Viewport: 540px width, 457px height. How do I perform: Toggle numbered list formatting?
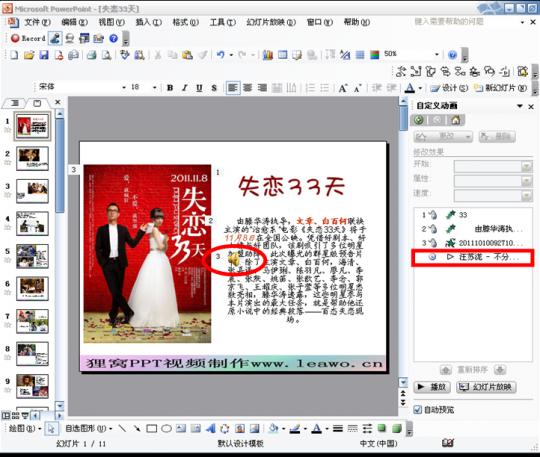click(310, 88)
